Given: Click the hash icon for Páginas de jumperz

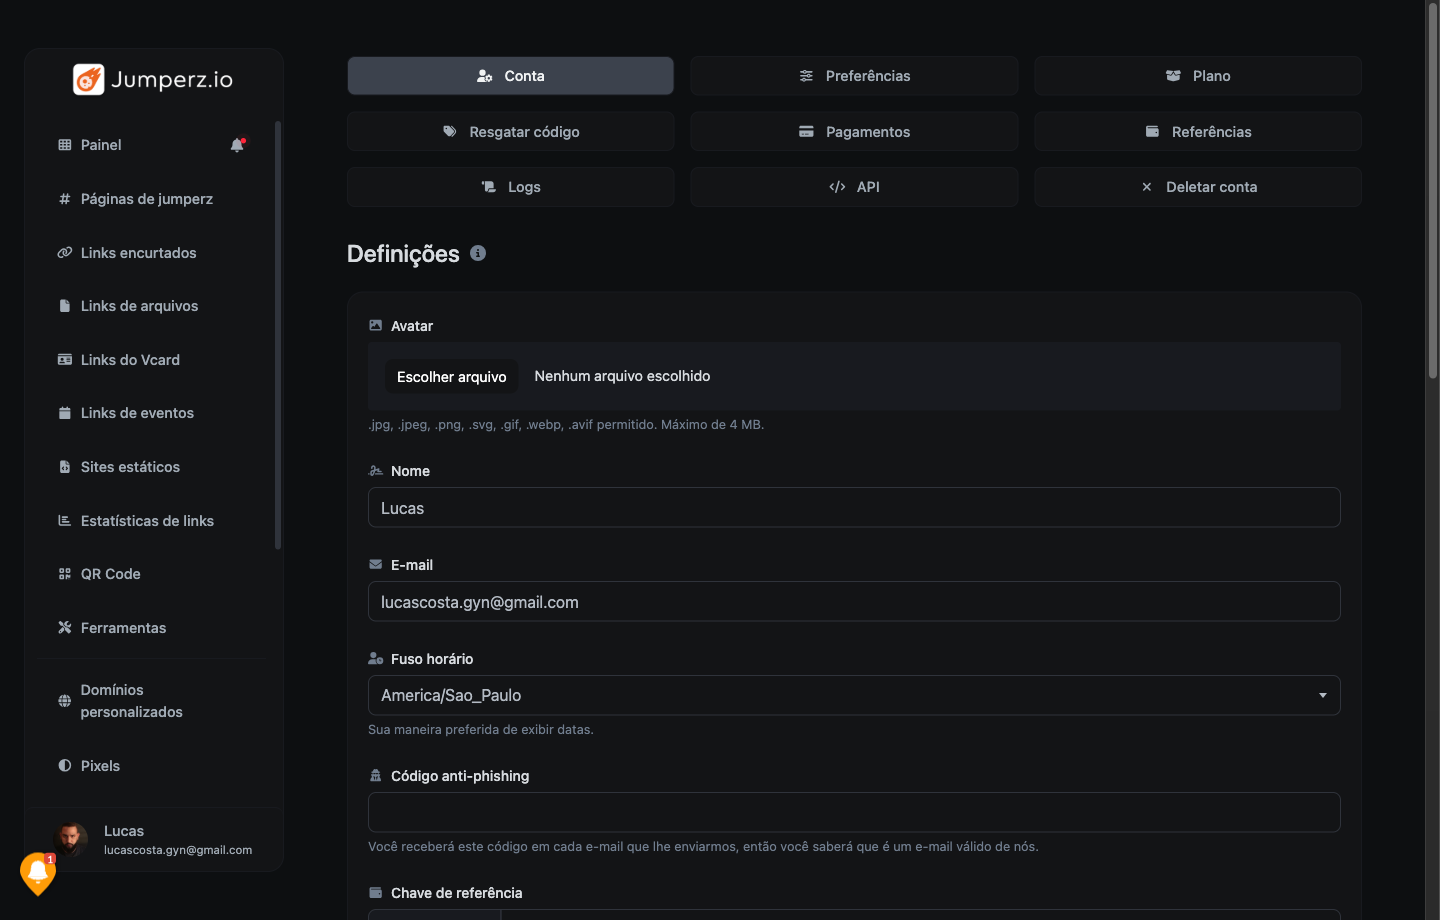Looking at the screenshot, I should (65, 199).
